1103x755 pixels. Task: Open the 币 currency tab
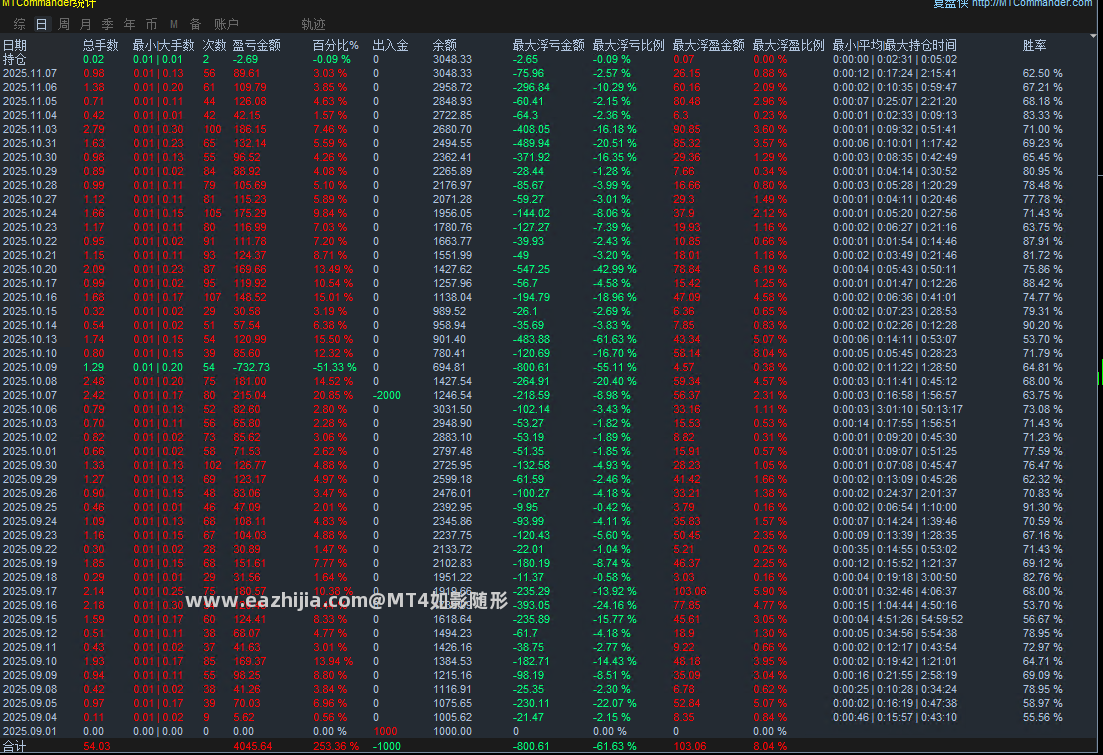pos(151,25)
